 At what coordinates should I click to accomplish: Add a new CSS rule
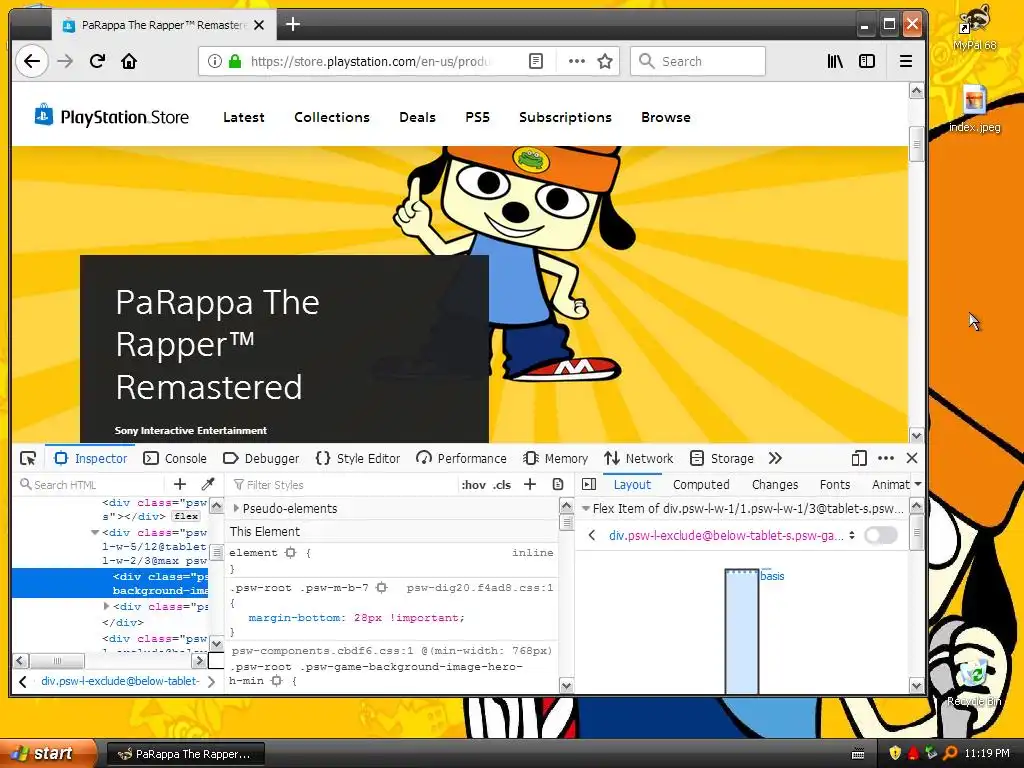pyautogui.click(x=530, y=484)
